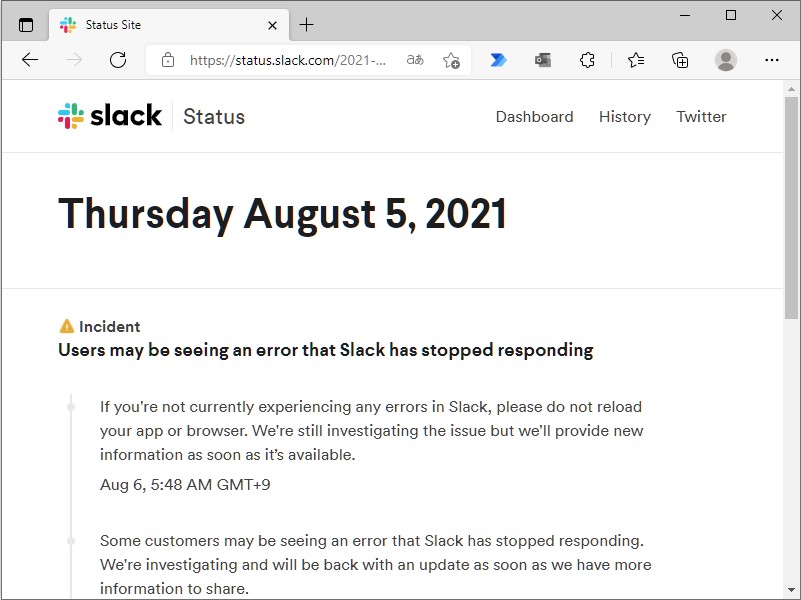Select the Twitter navigation item

[701, 117]
